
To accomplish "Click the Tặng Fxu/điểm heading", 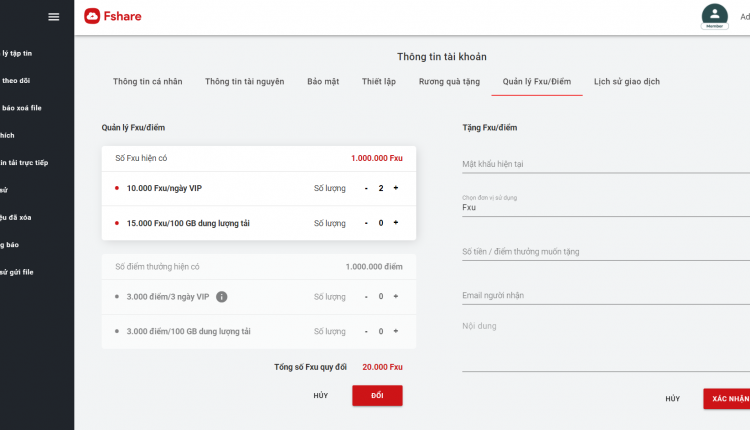I will click(x=489, y=128).
